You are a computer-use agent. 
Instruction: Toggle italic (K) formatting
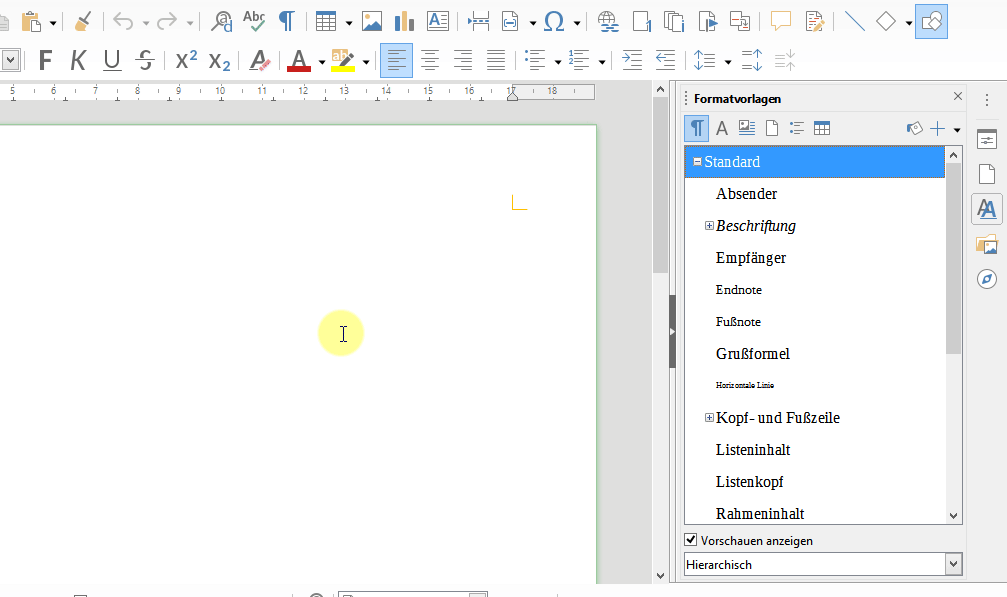78,61
